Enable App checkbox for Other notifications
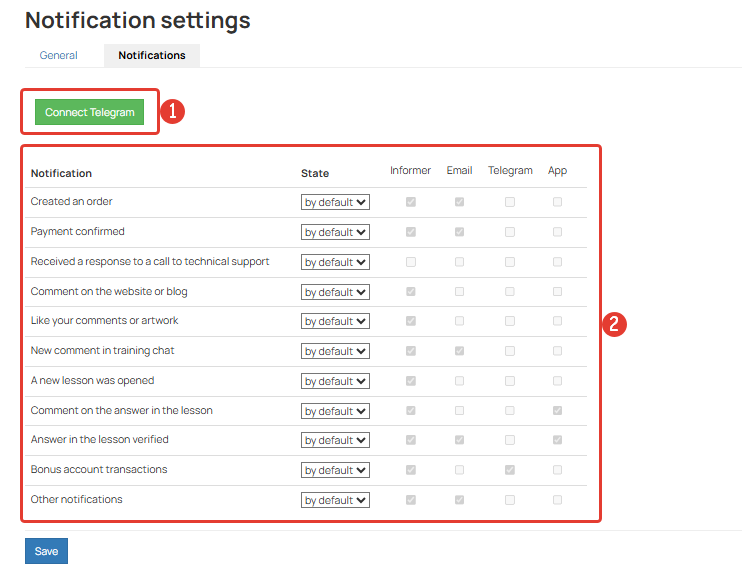Viewport: 742px width, 570px height. pos(557,500)
